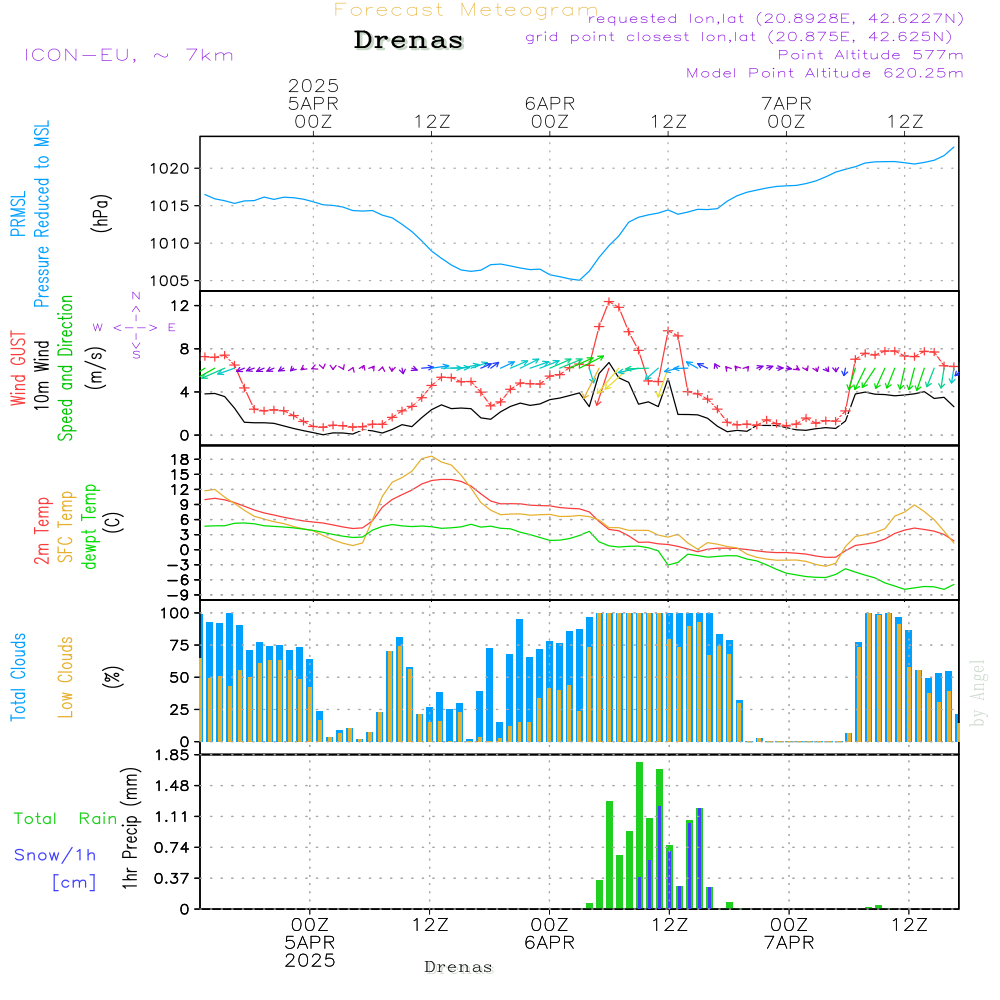The image size is (1000, 1000).
Task: Click the grid point closest lon,lat text
Action: [x=739, y=36]
